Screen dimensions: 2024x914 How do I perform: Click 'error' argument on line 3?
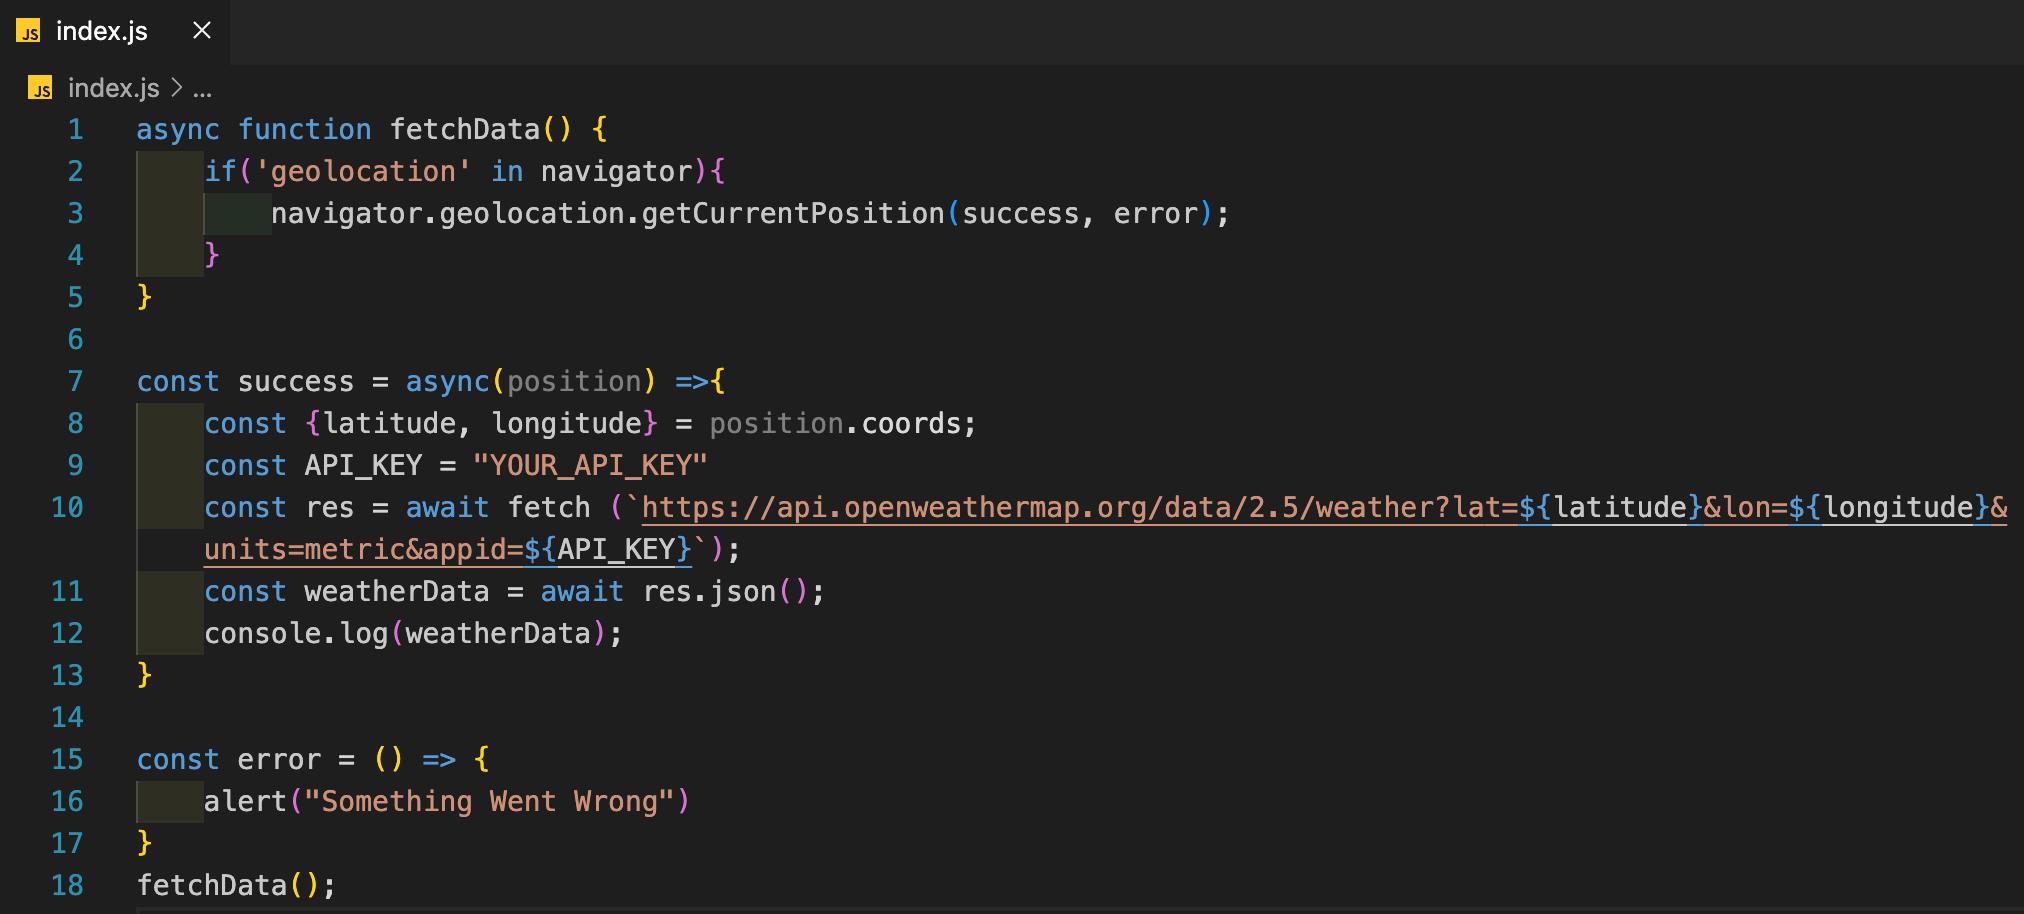click(1155, 214)
